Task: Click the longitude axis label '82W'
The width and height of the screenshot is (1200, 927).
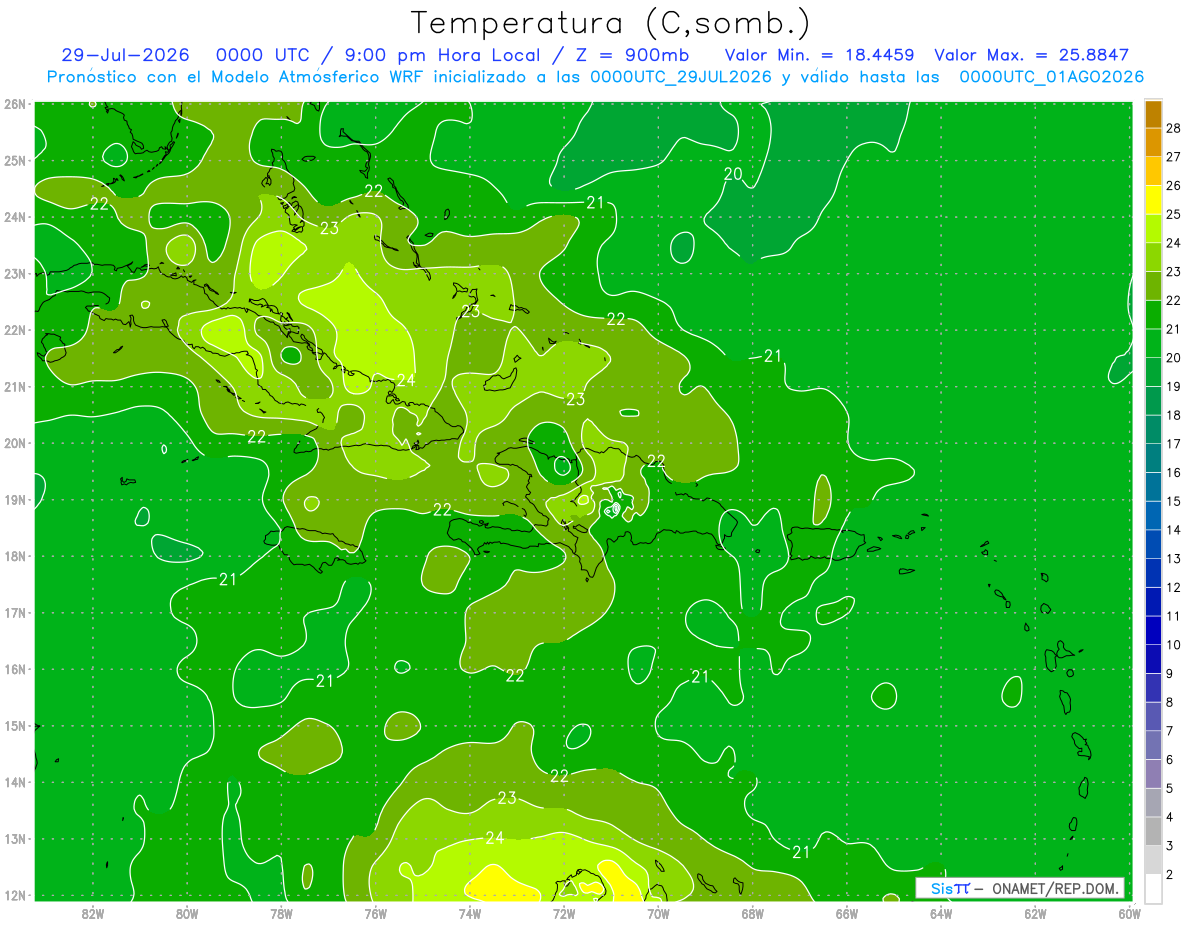Action: (x=93, y=913)
